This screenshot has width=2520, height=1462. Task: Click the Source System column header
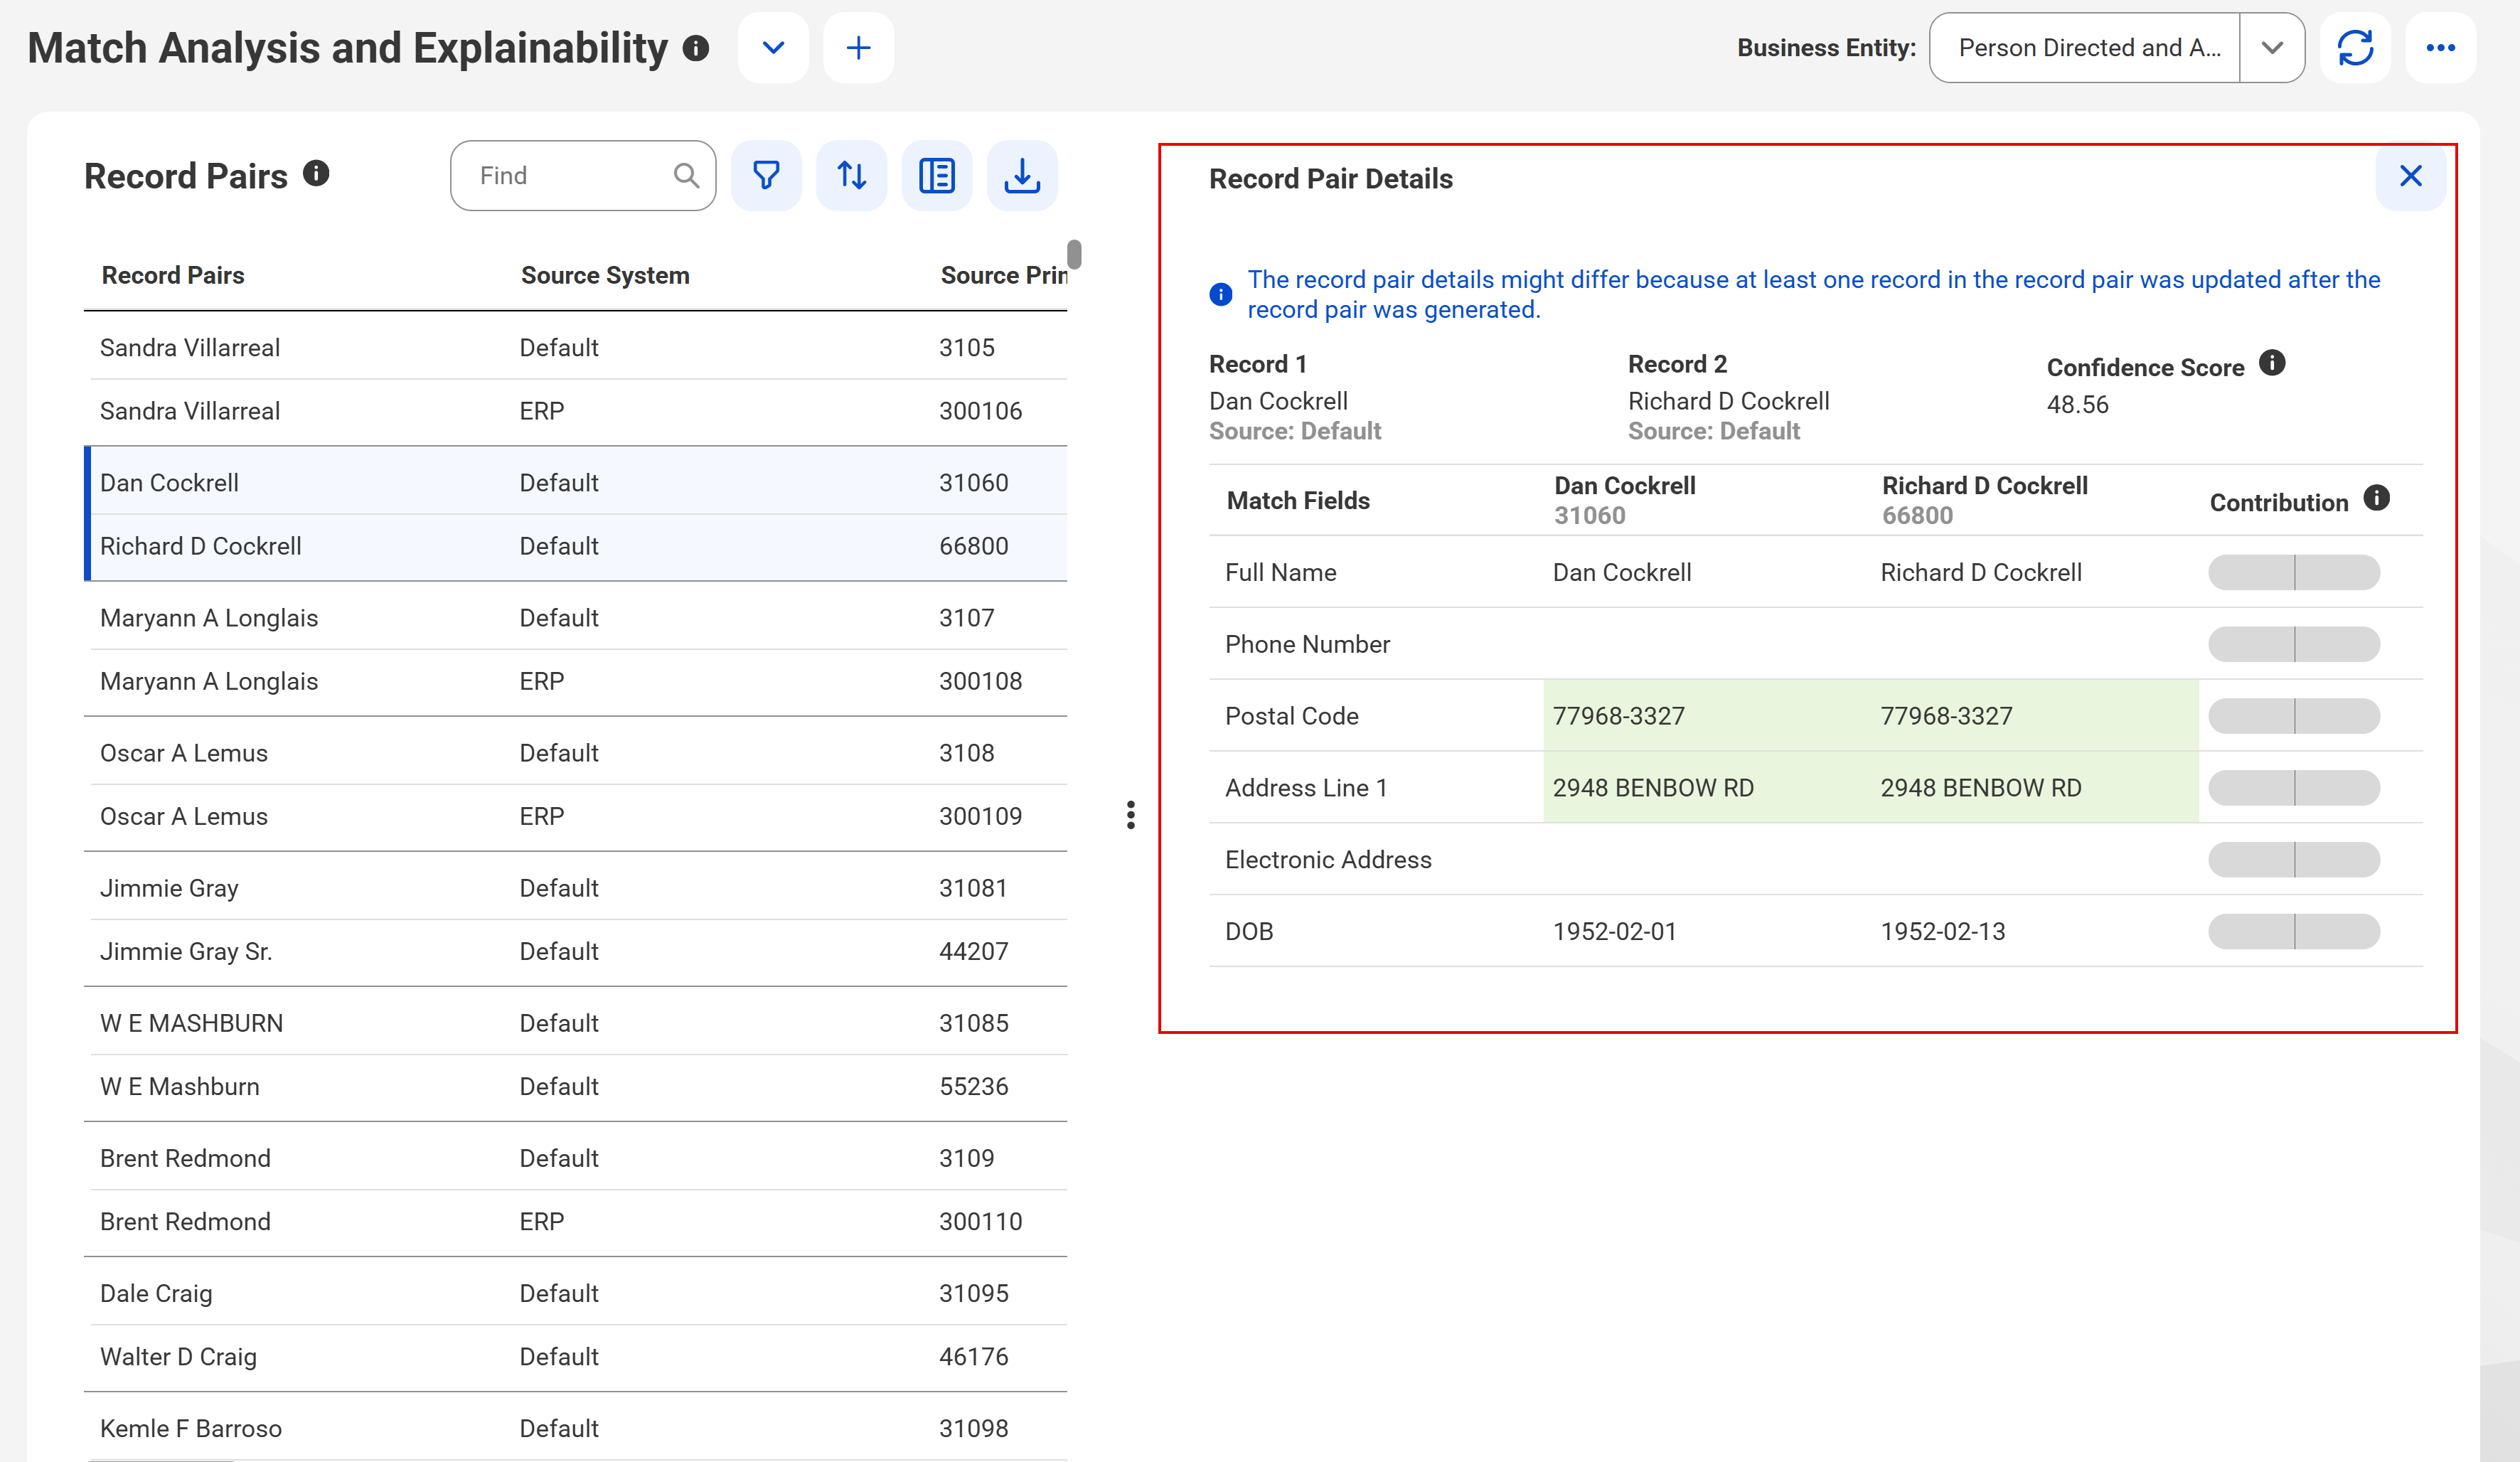[x=605, y=275]
